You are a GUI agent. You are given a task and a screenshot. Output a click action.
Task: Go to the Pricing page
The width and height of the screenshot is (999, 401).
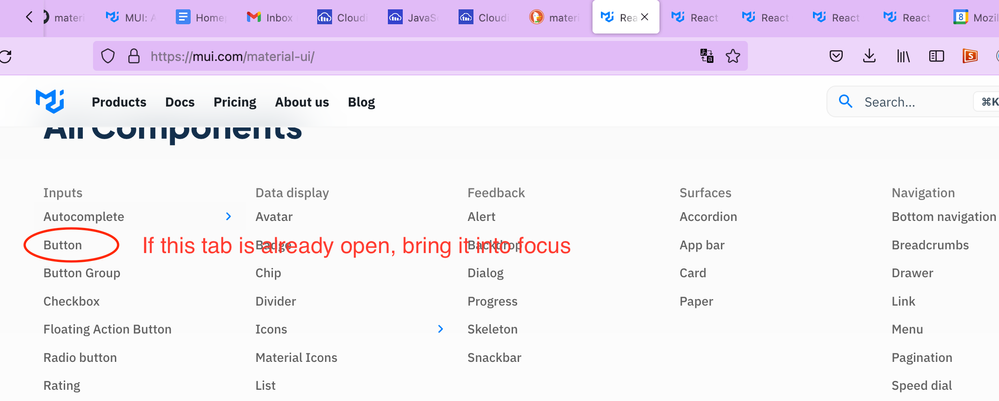[234, 102]
